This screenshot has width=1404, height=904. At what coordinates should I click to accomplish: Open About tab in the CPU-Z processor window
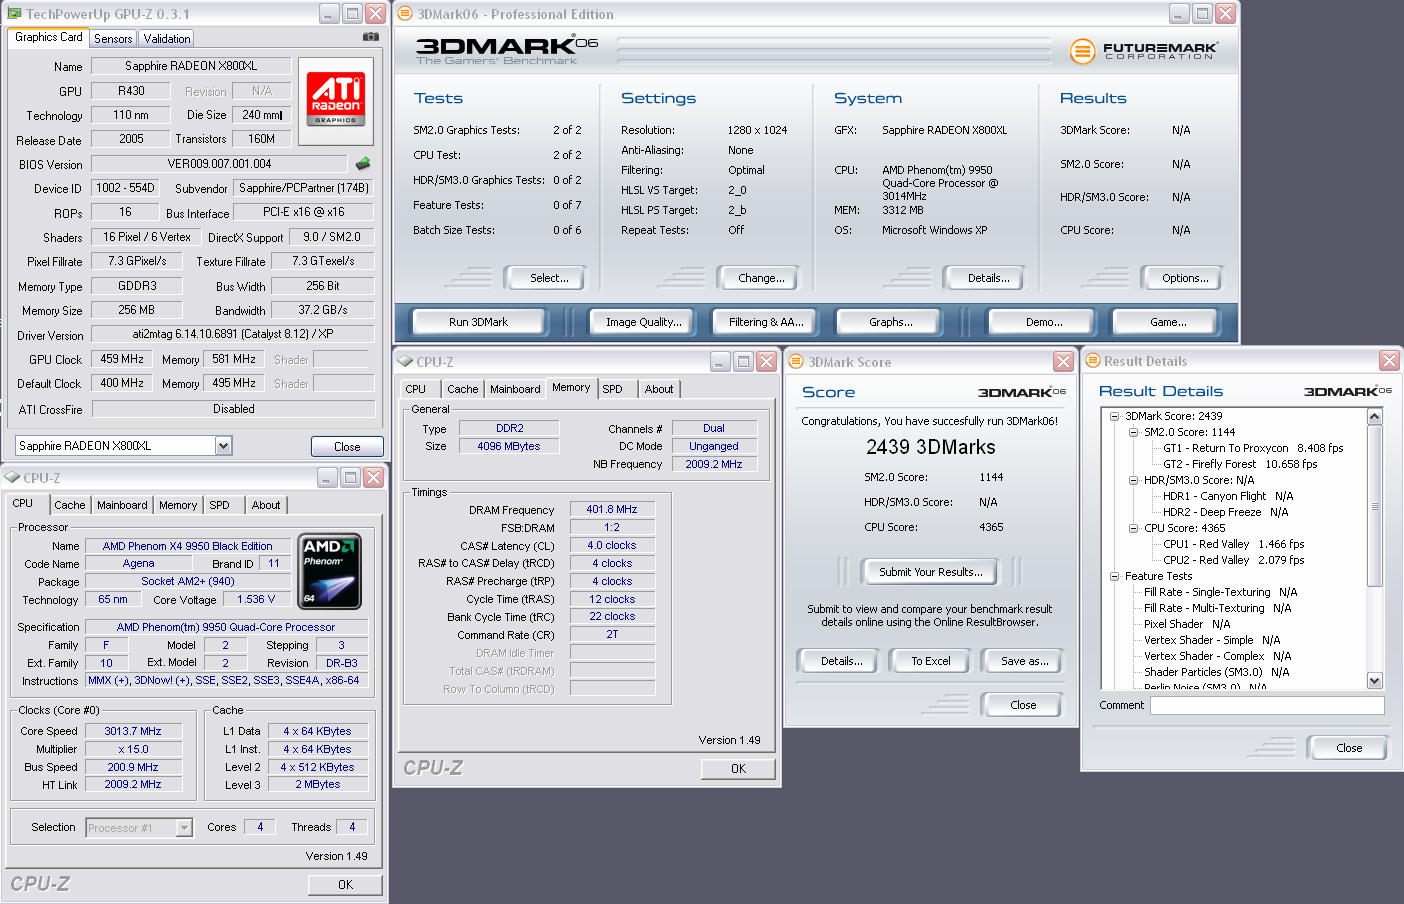(266, 505)
